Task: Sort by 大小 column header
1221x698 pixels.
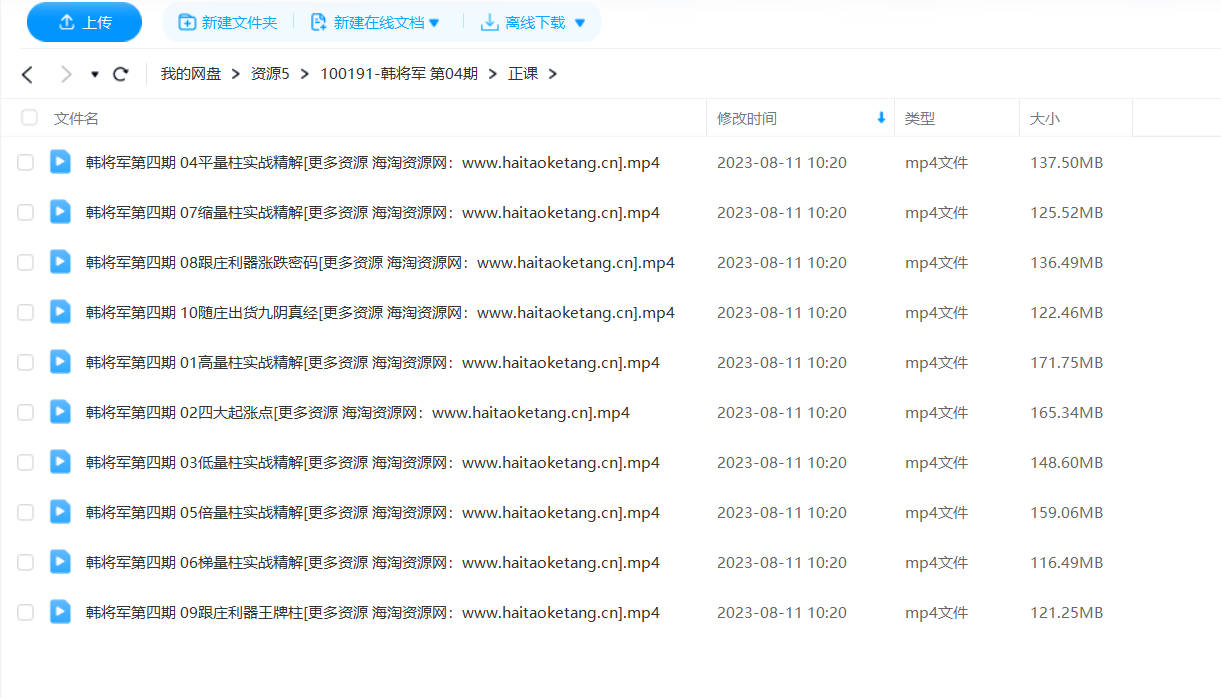Action: tap(1045, 118)
